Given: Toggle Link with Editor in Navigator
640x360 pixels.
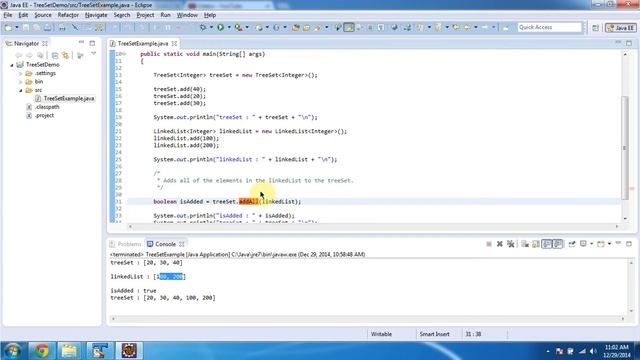Looking at the screenshot, I should 65,55.
